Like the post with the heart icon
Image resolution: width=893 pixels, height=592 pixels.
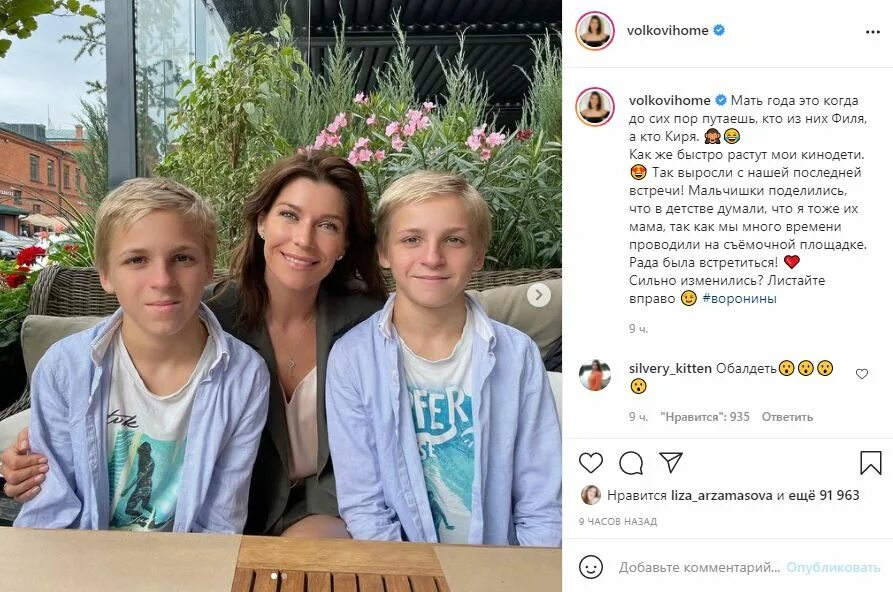(591, 463)
